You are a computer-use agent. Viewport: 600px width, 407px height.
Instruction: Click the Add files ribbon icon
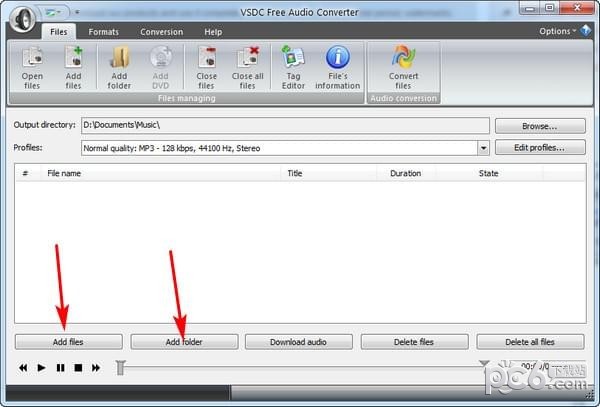(x=73, y=68)
